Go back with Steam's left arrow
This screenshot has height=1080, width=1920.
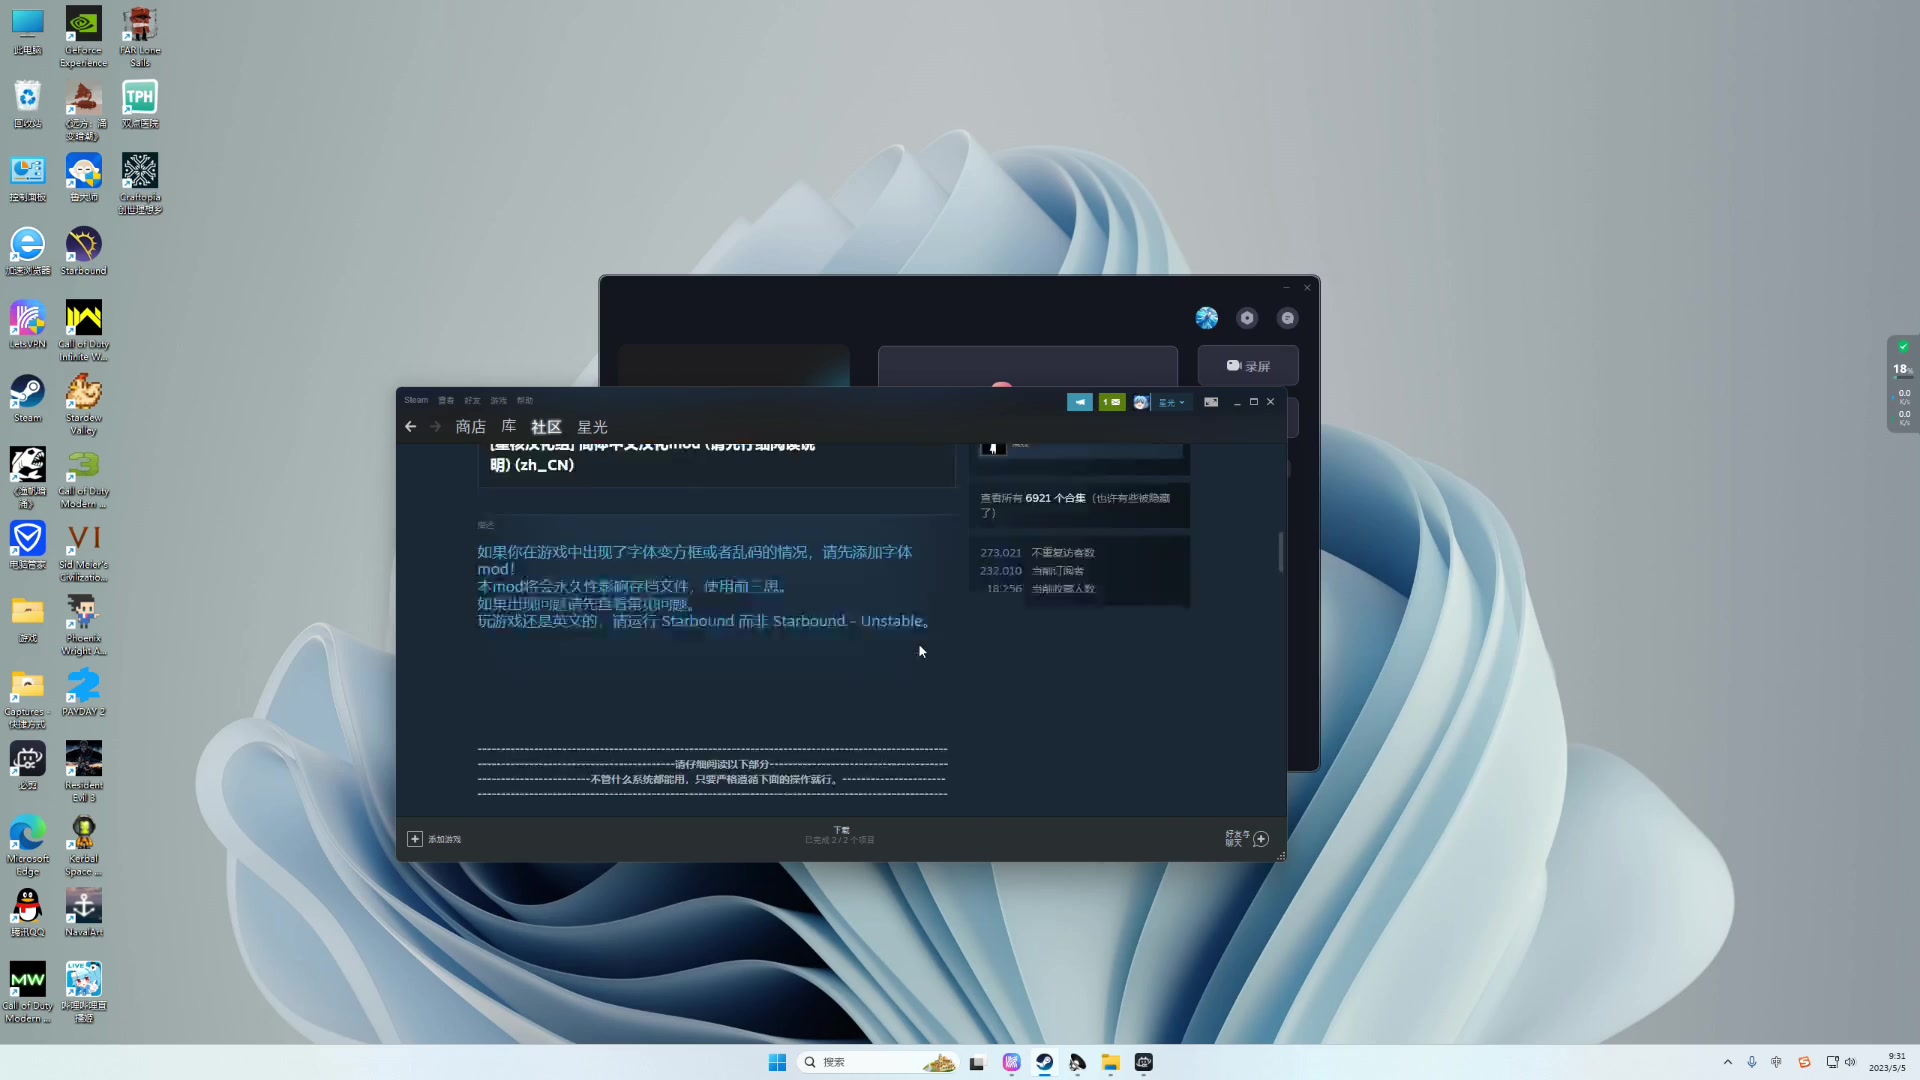pos(410,427)
